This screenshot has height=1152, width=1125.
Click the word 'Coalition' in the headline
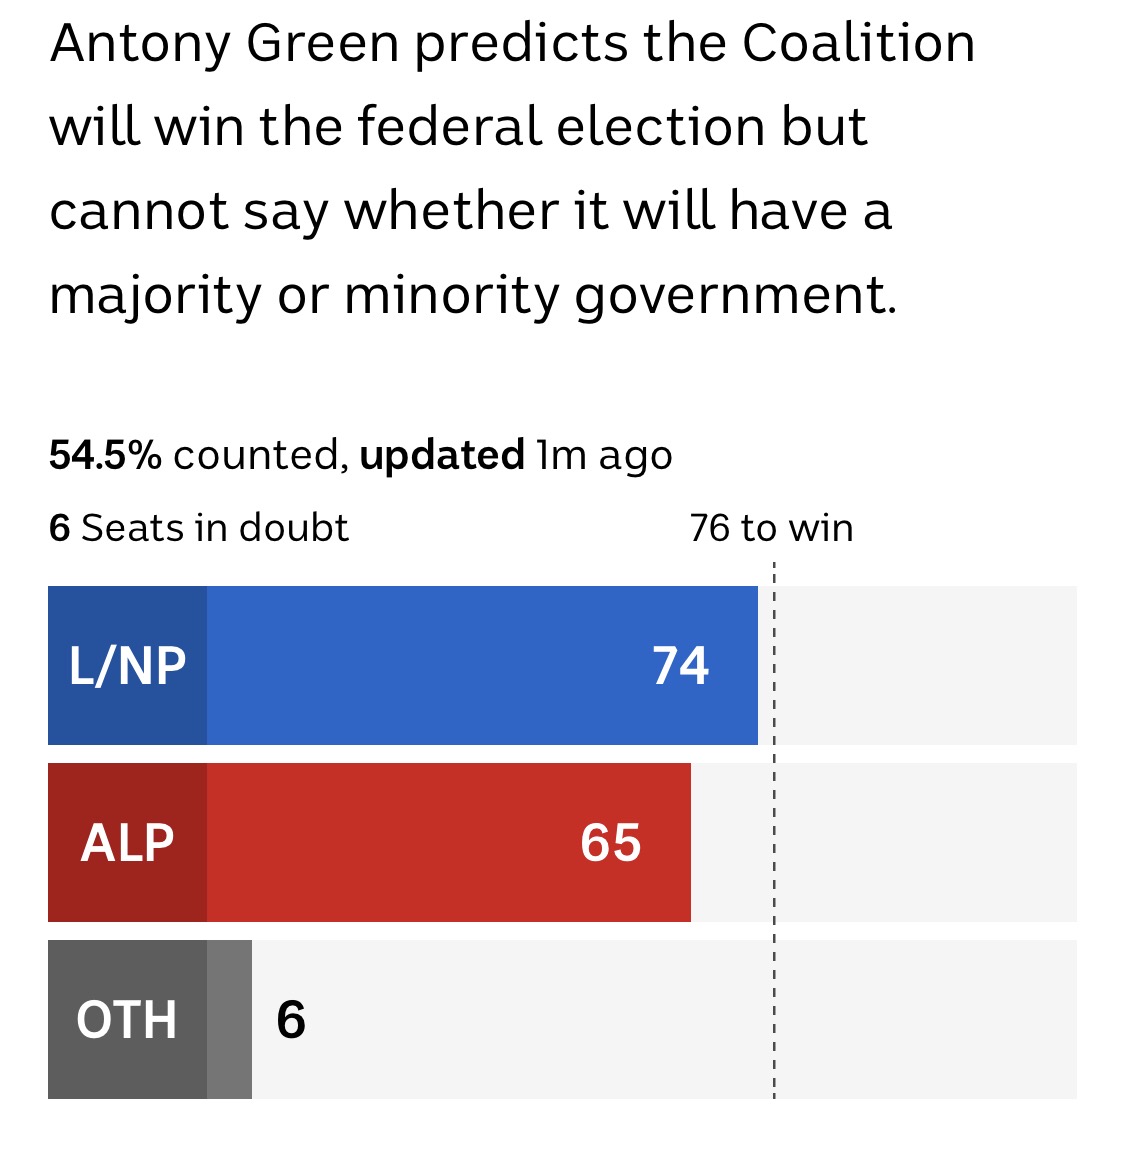(858, 44)
